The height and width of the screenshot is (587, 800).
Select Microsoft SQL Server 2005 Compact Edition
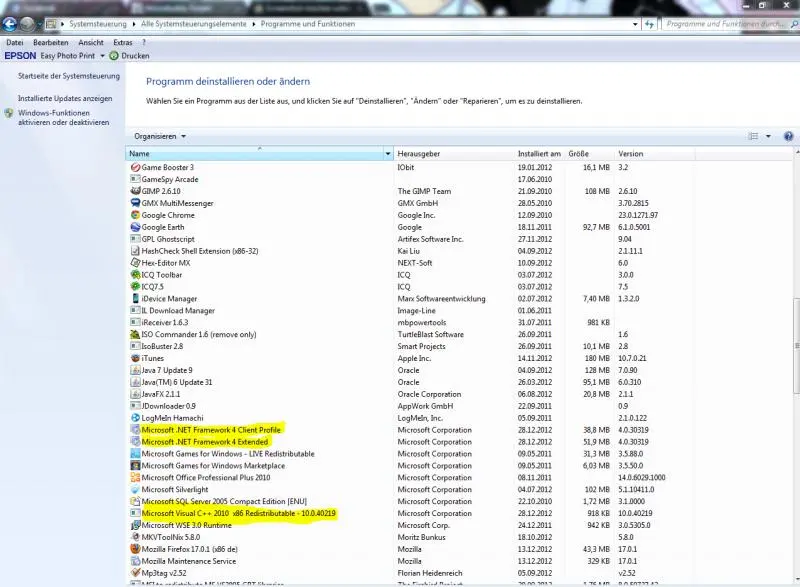pyautogui.click(x=224, y=501)
